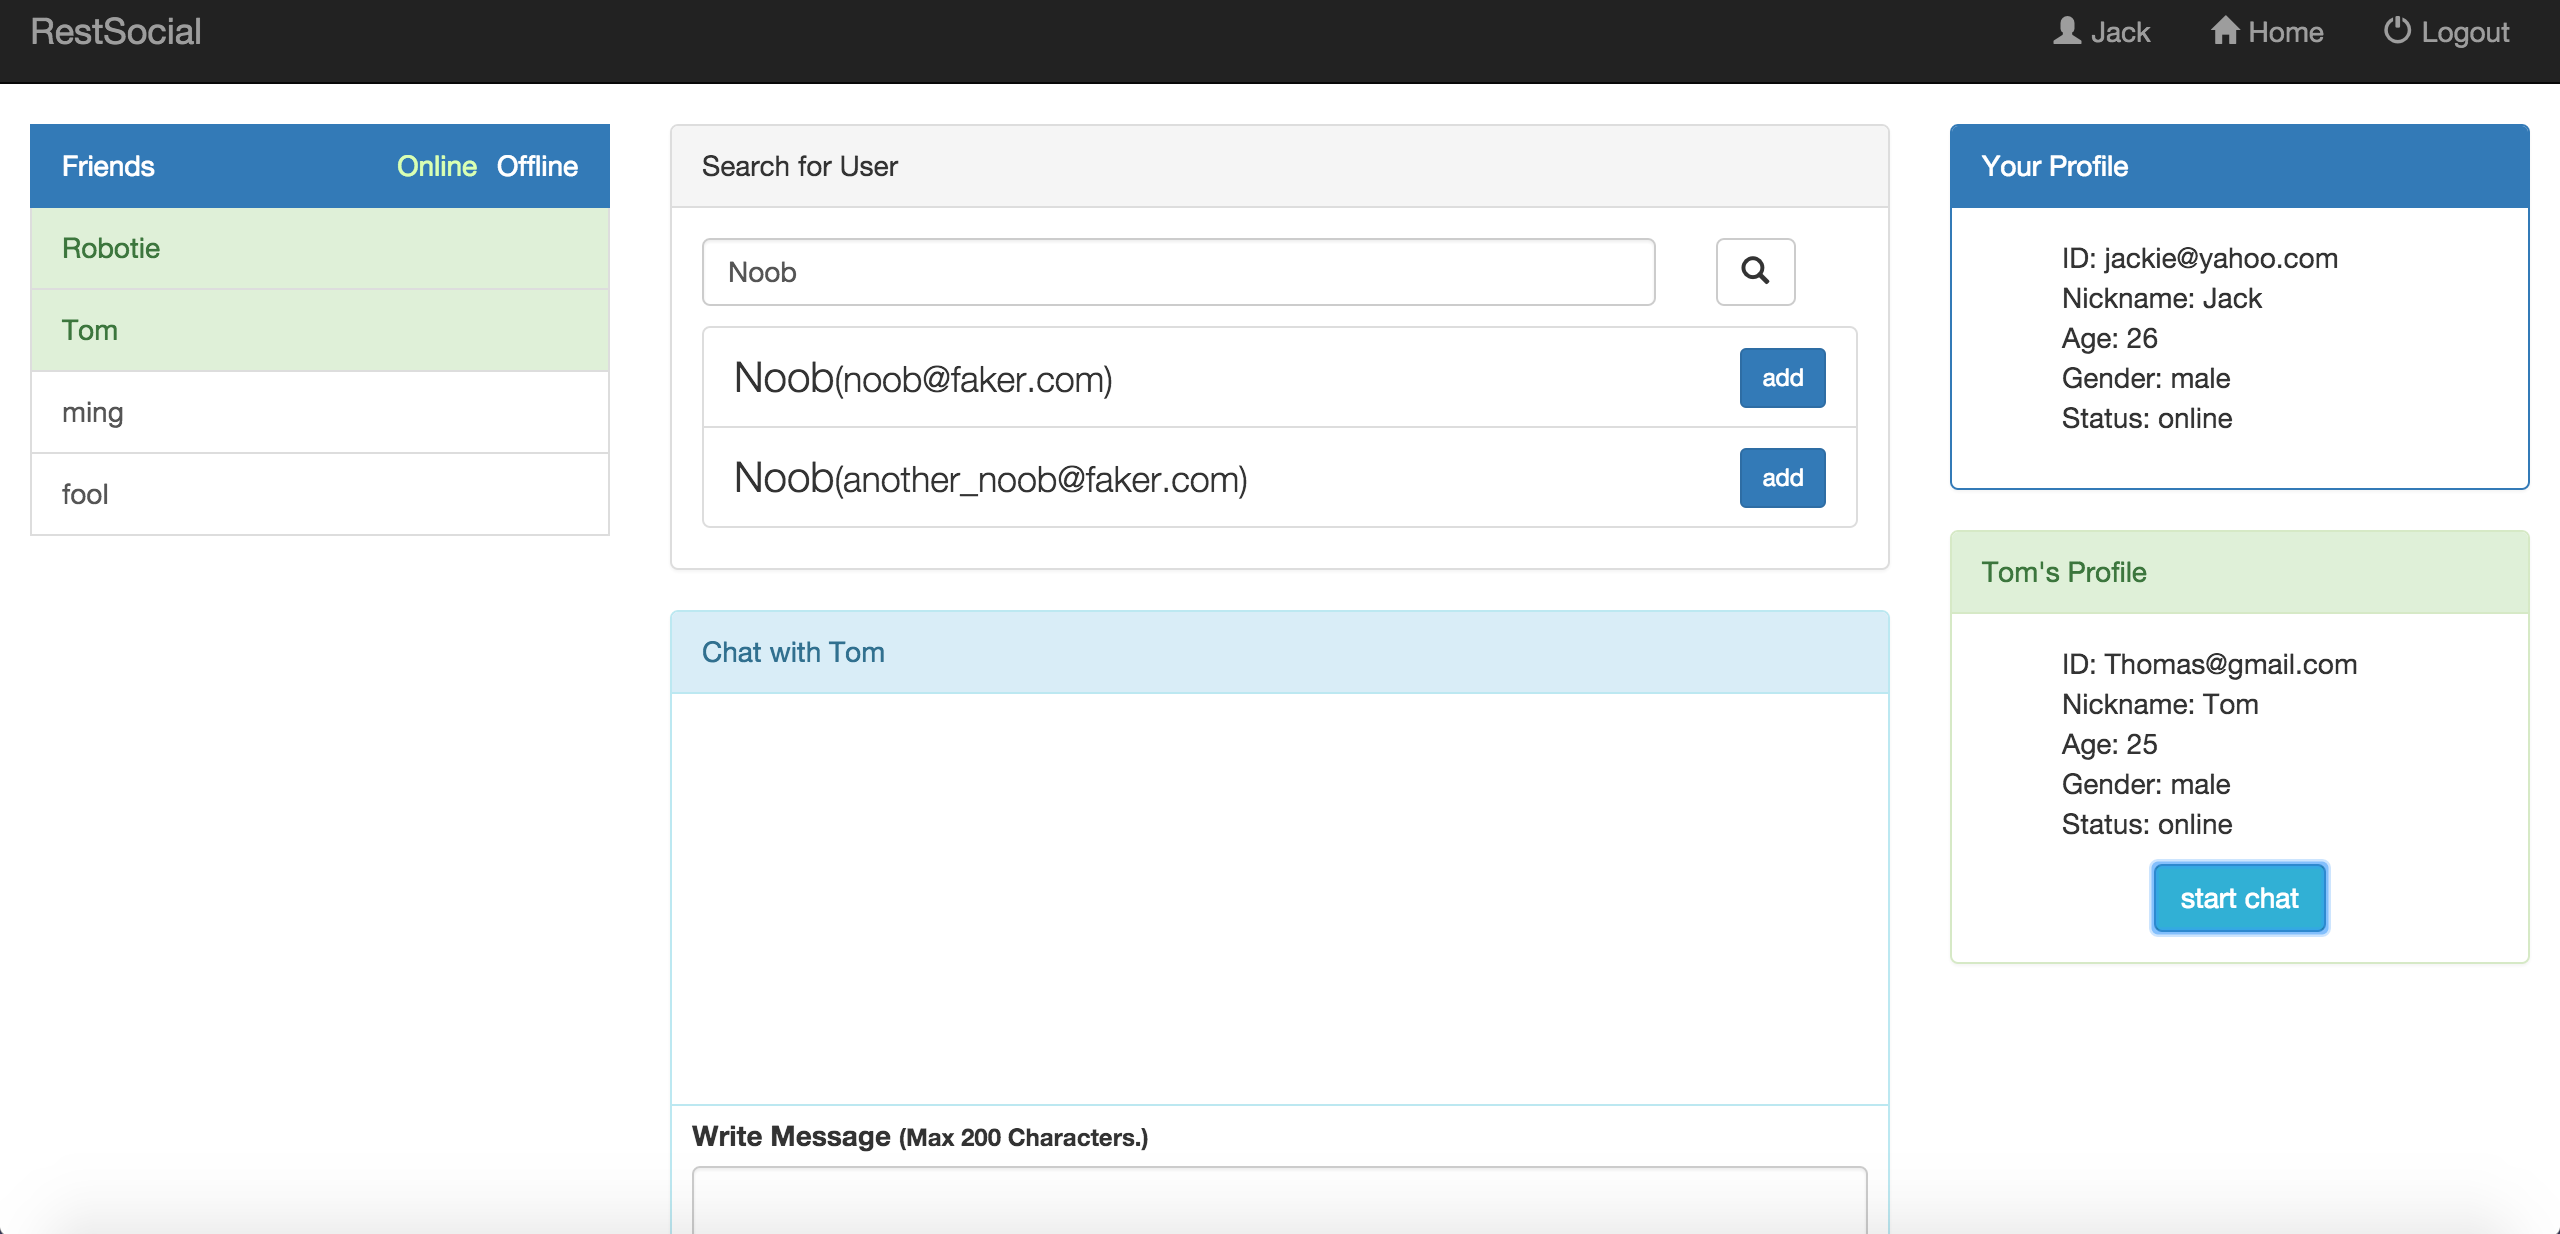Click ID: Thomas@gmail.com text
Viewport: 2560px width, 1234px height.
pos(2209,664)
